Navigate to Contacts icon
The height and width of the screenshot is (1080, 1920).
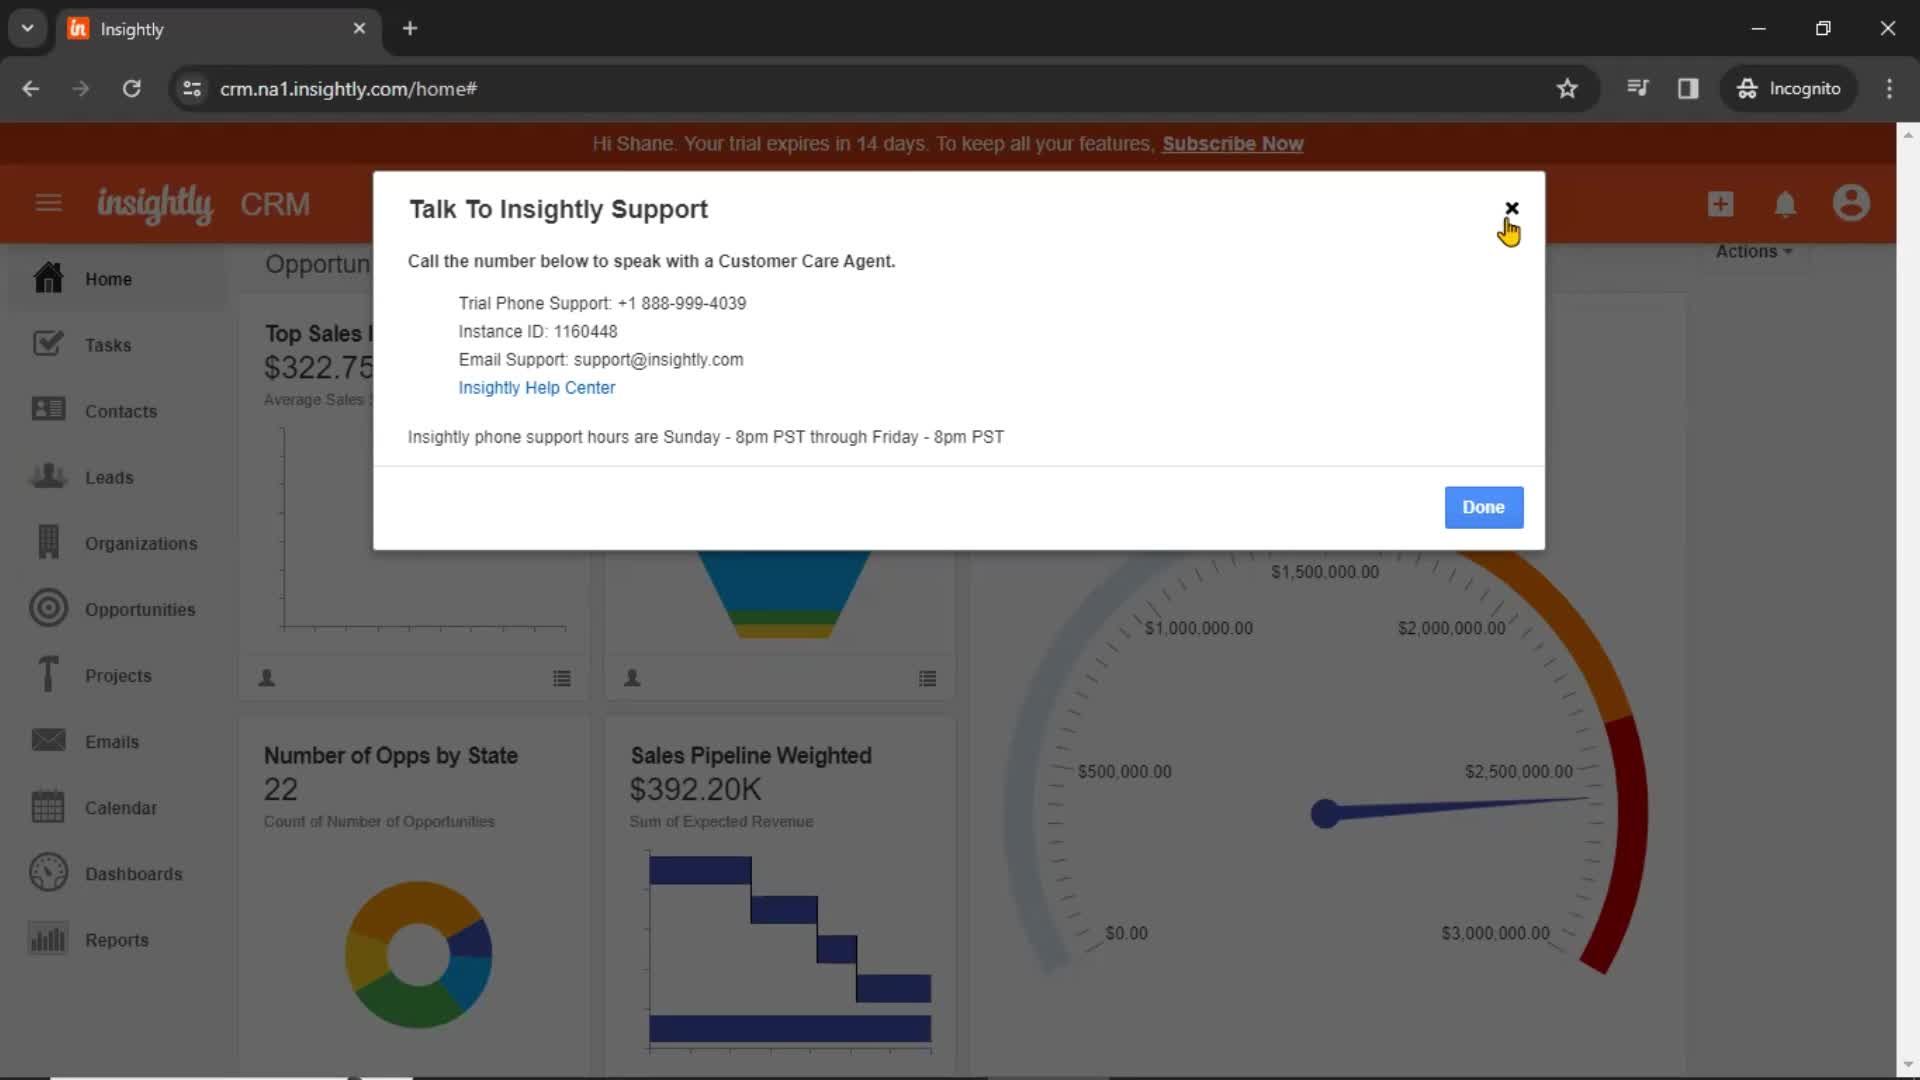point(47,410)
